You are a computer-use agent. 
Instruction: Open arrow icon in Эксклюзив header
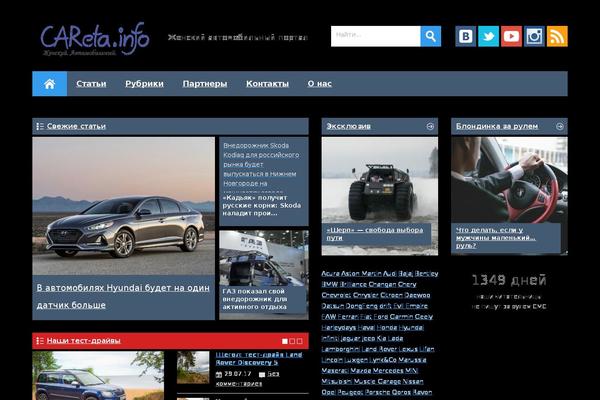click(x=430, y=126)
